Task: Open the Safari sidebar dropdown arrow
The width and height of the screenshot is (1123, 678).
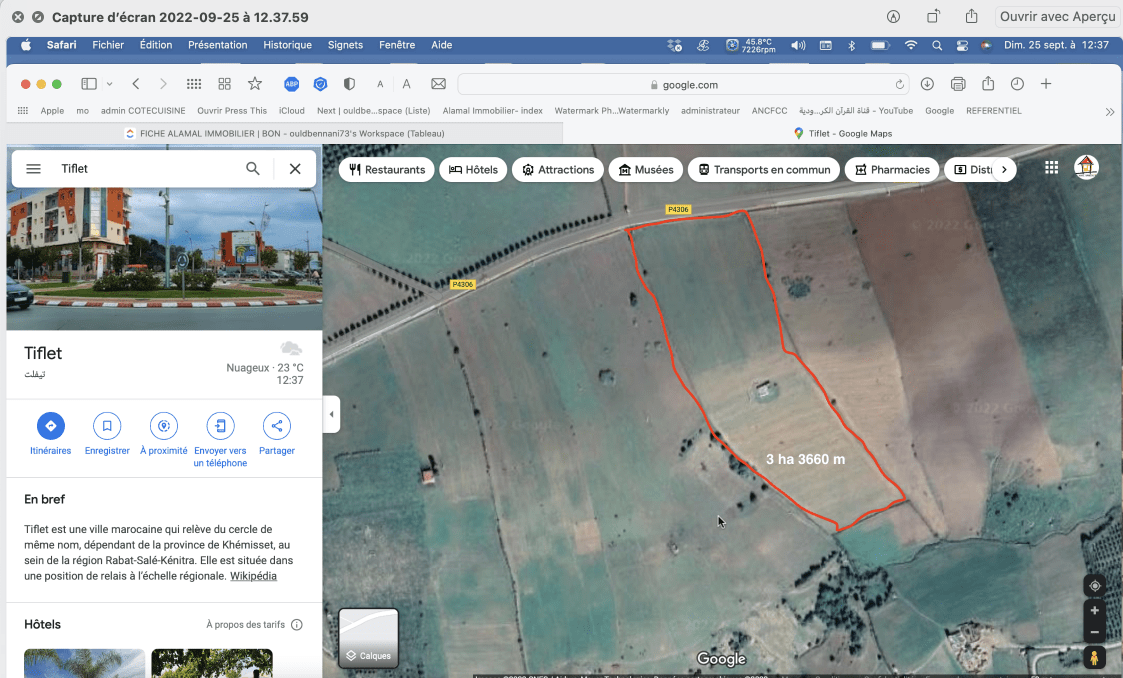Action: [x=109, y=84]
